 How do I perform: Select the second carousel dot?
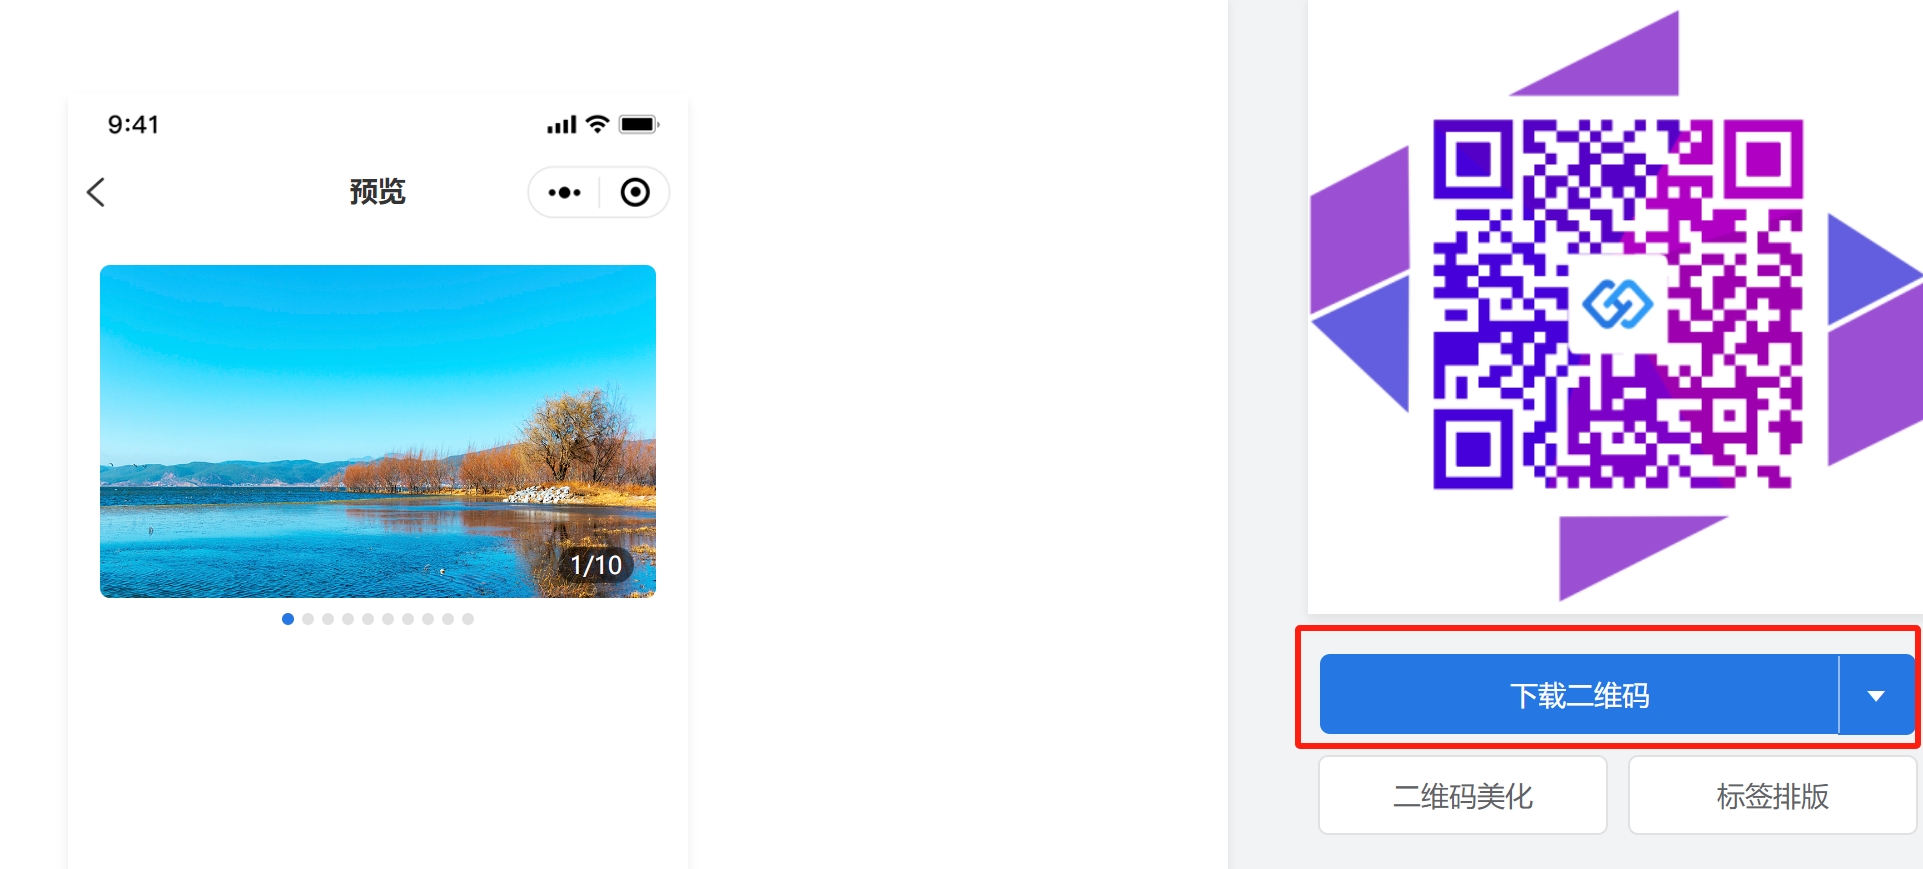[x=308, y=619]
